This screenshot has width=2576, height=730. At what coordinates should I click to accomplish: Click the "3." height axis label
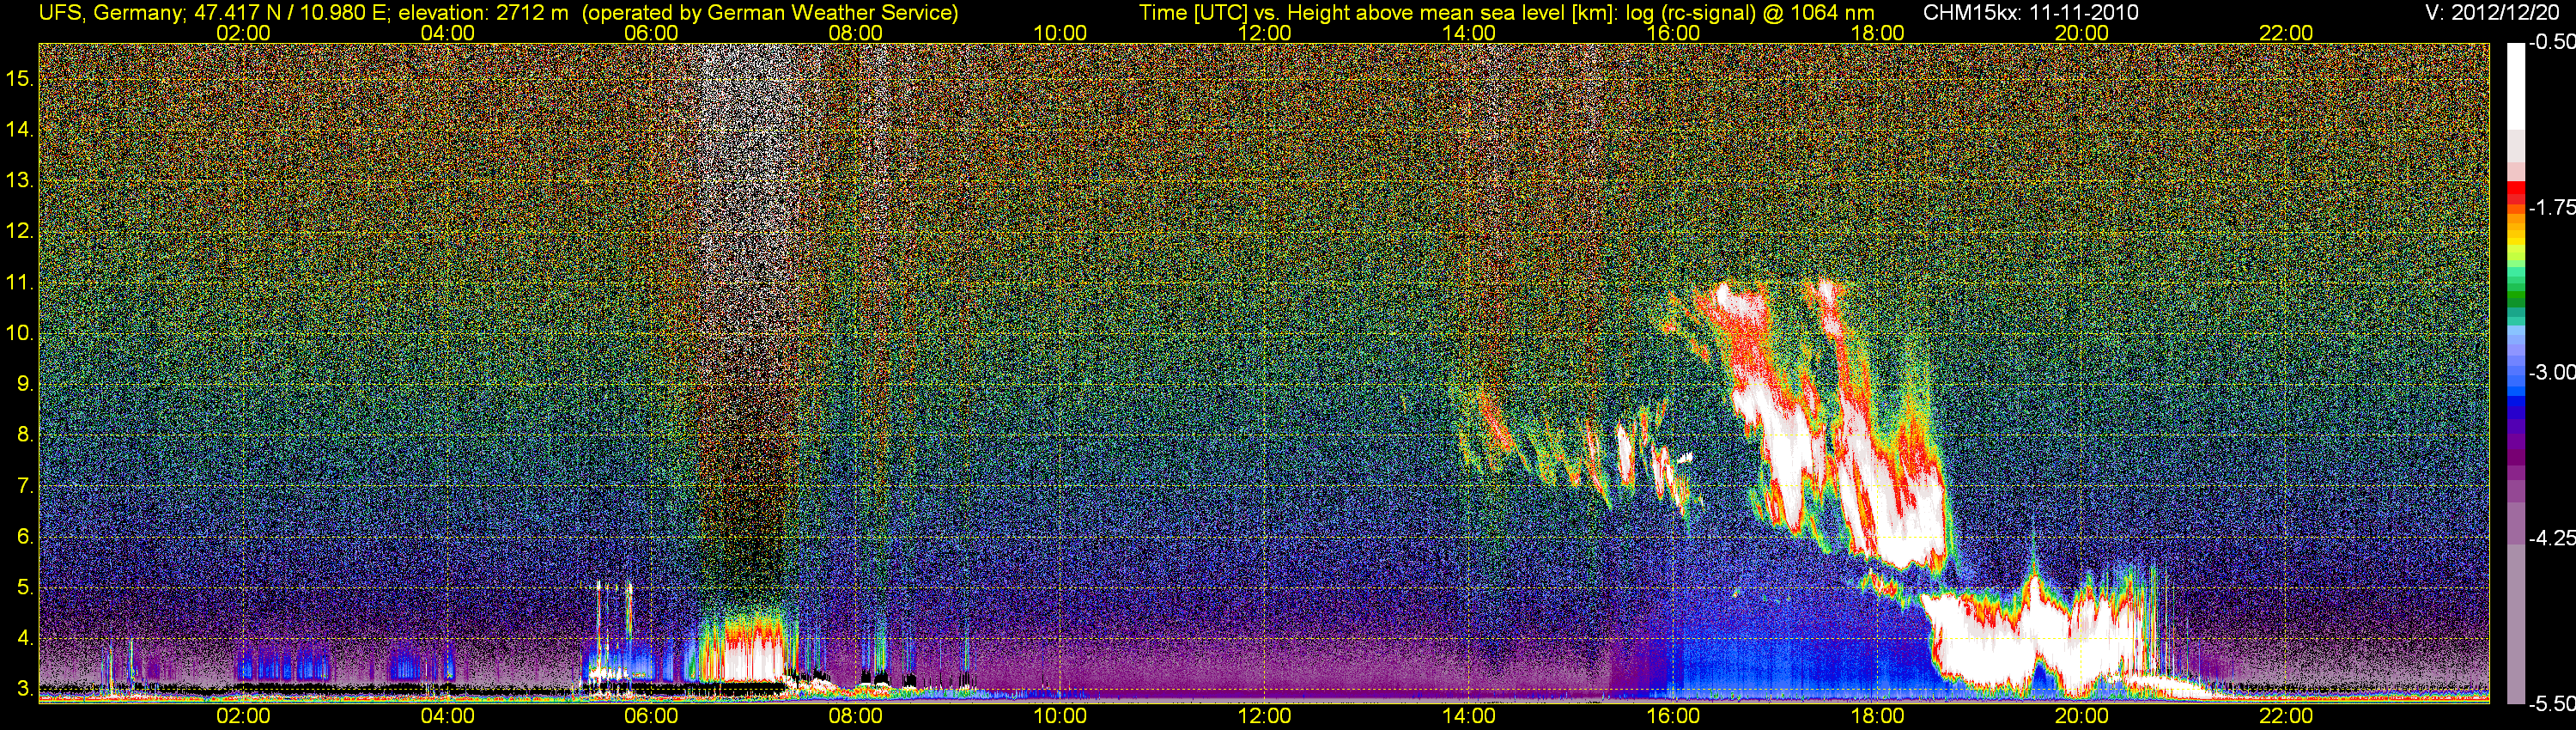26,689
